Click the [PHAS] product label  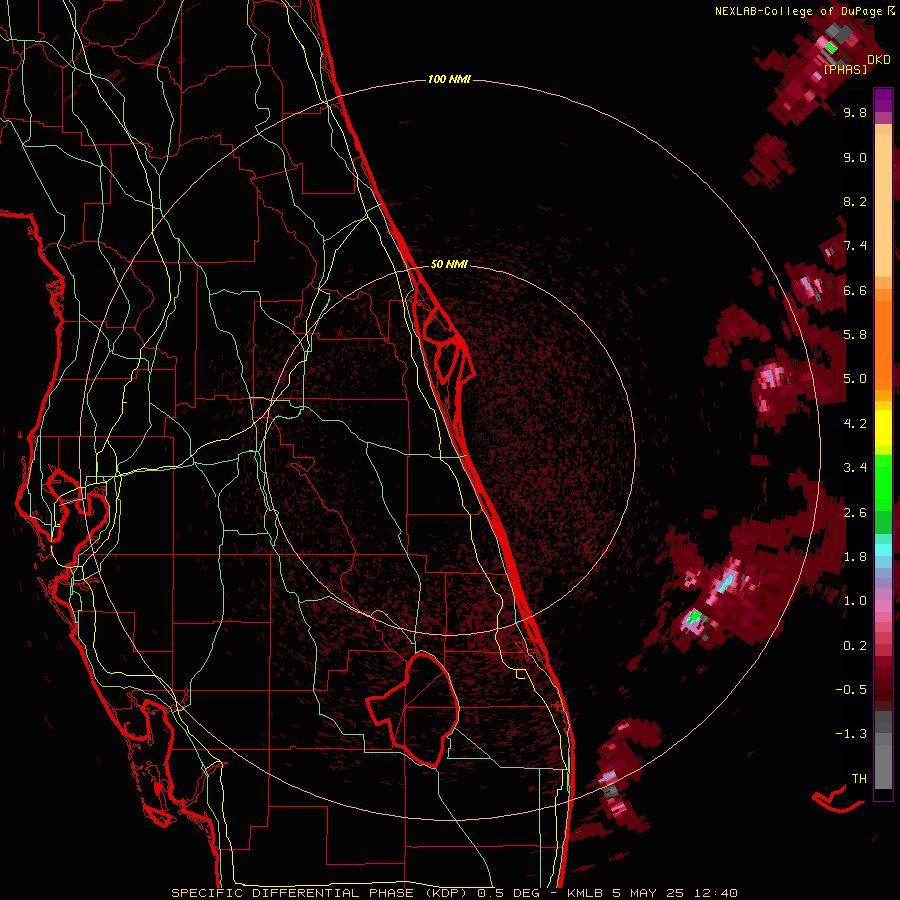click(x=845, y=70)
